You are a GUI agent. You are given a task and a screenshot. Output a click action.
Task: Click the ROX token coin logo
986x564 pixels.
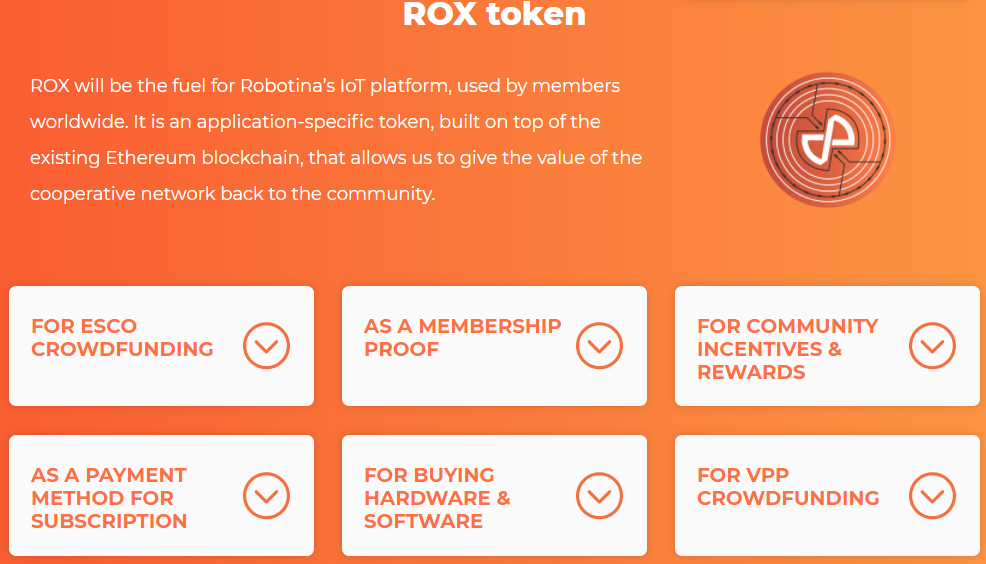[826, 140]
